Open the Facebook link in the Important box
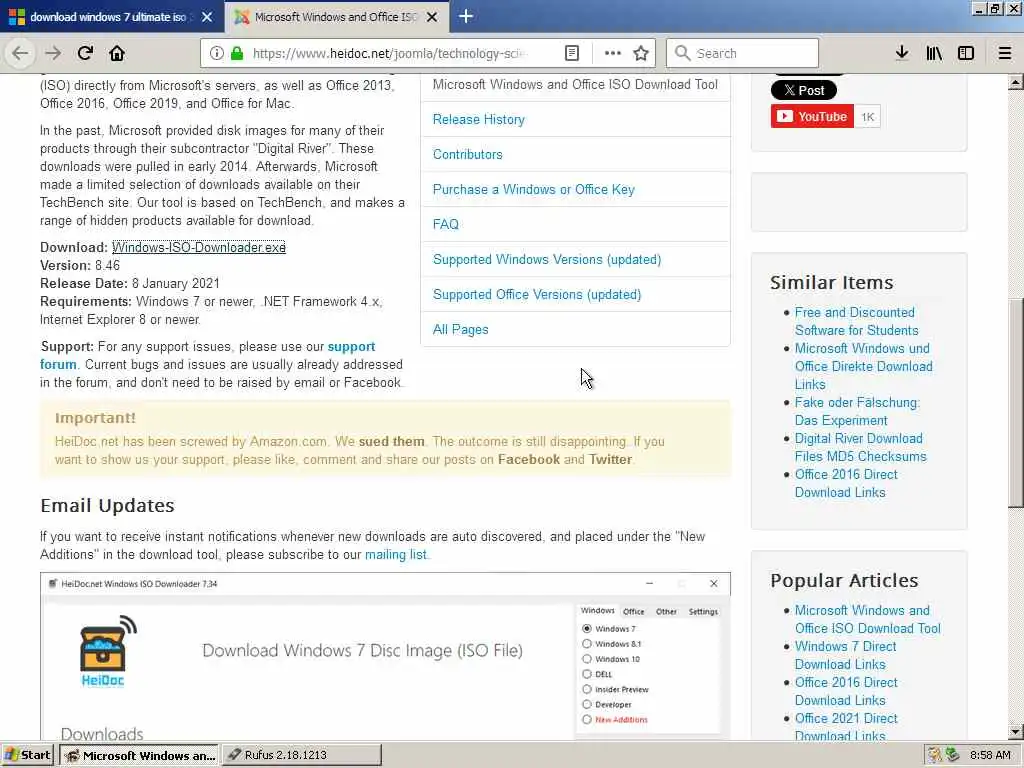 point(528,460)
